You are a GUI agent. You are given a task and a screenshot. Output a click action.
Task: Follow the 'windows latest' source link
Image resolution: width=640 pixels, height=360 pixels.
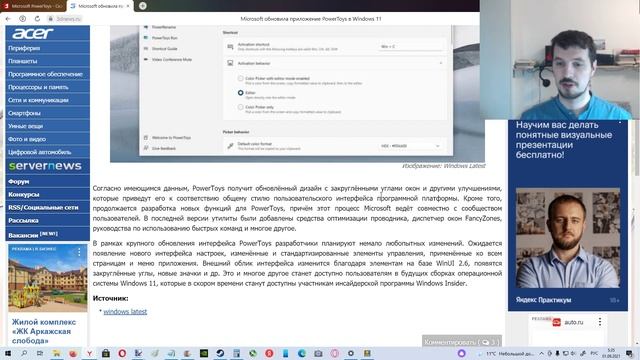click(x=125, y=311)
